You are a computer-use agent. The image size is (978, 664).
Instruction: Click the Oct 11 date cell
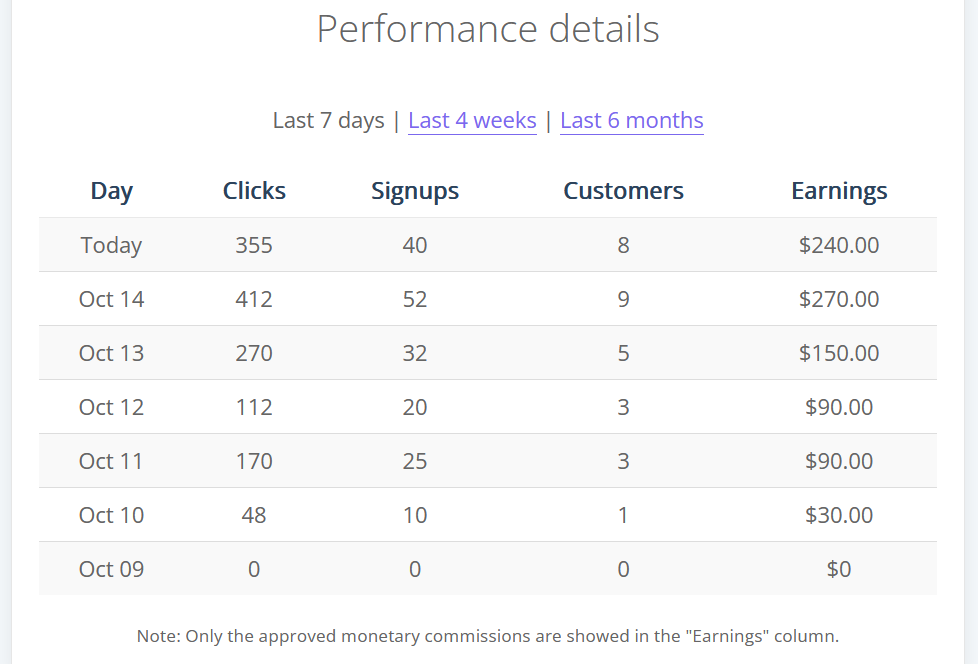tap(112, 461)
